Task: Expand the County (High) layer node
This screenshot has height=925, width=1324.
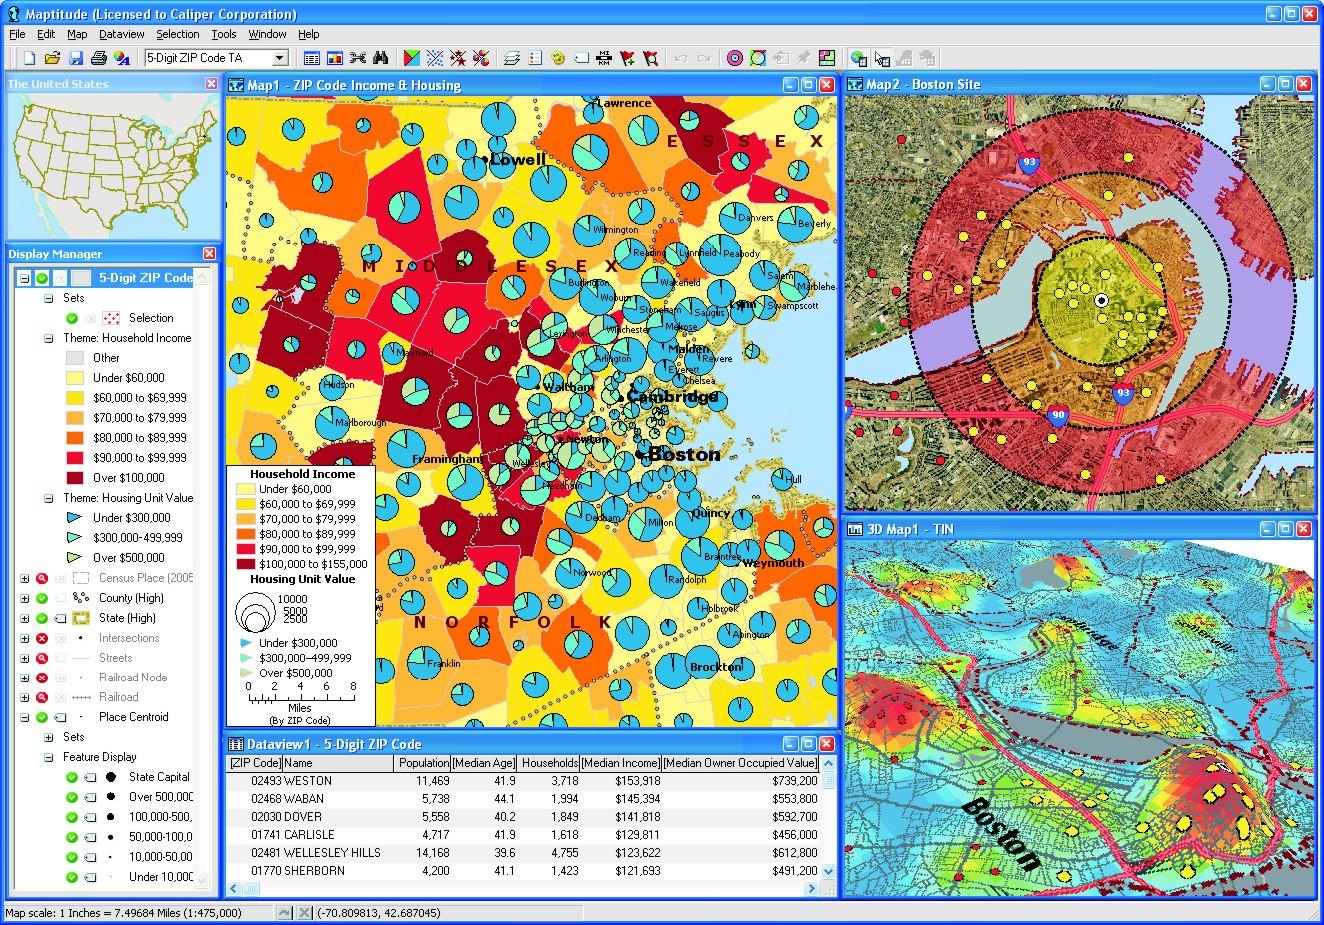Action: pos(24,598)
